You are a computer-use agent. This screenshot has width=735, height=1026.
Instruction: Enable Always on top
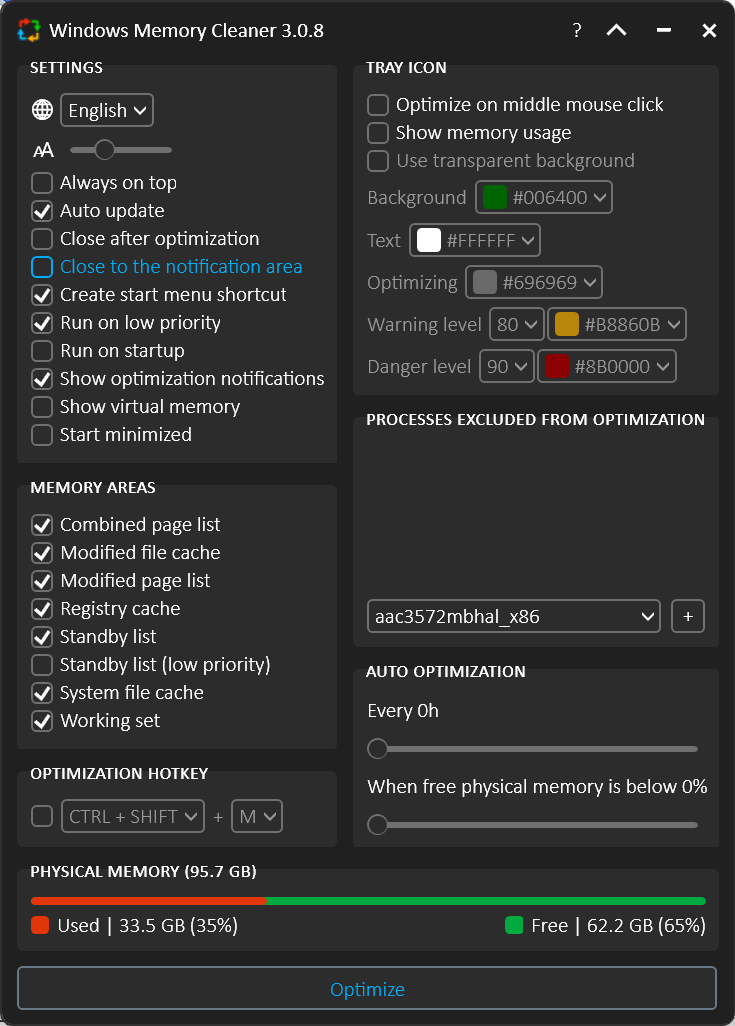[x=42, y=183]
